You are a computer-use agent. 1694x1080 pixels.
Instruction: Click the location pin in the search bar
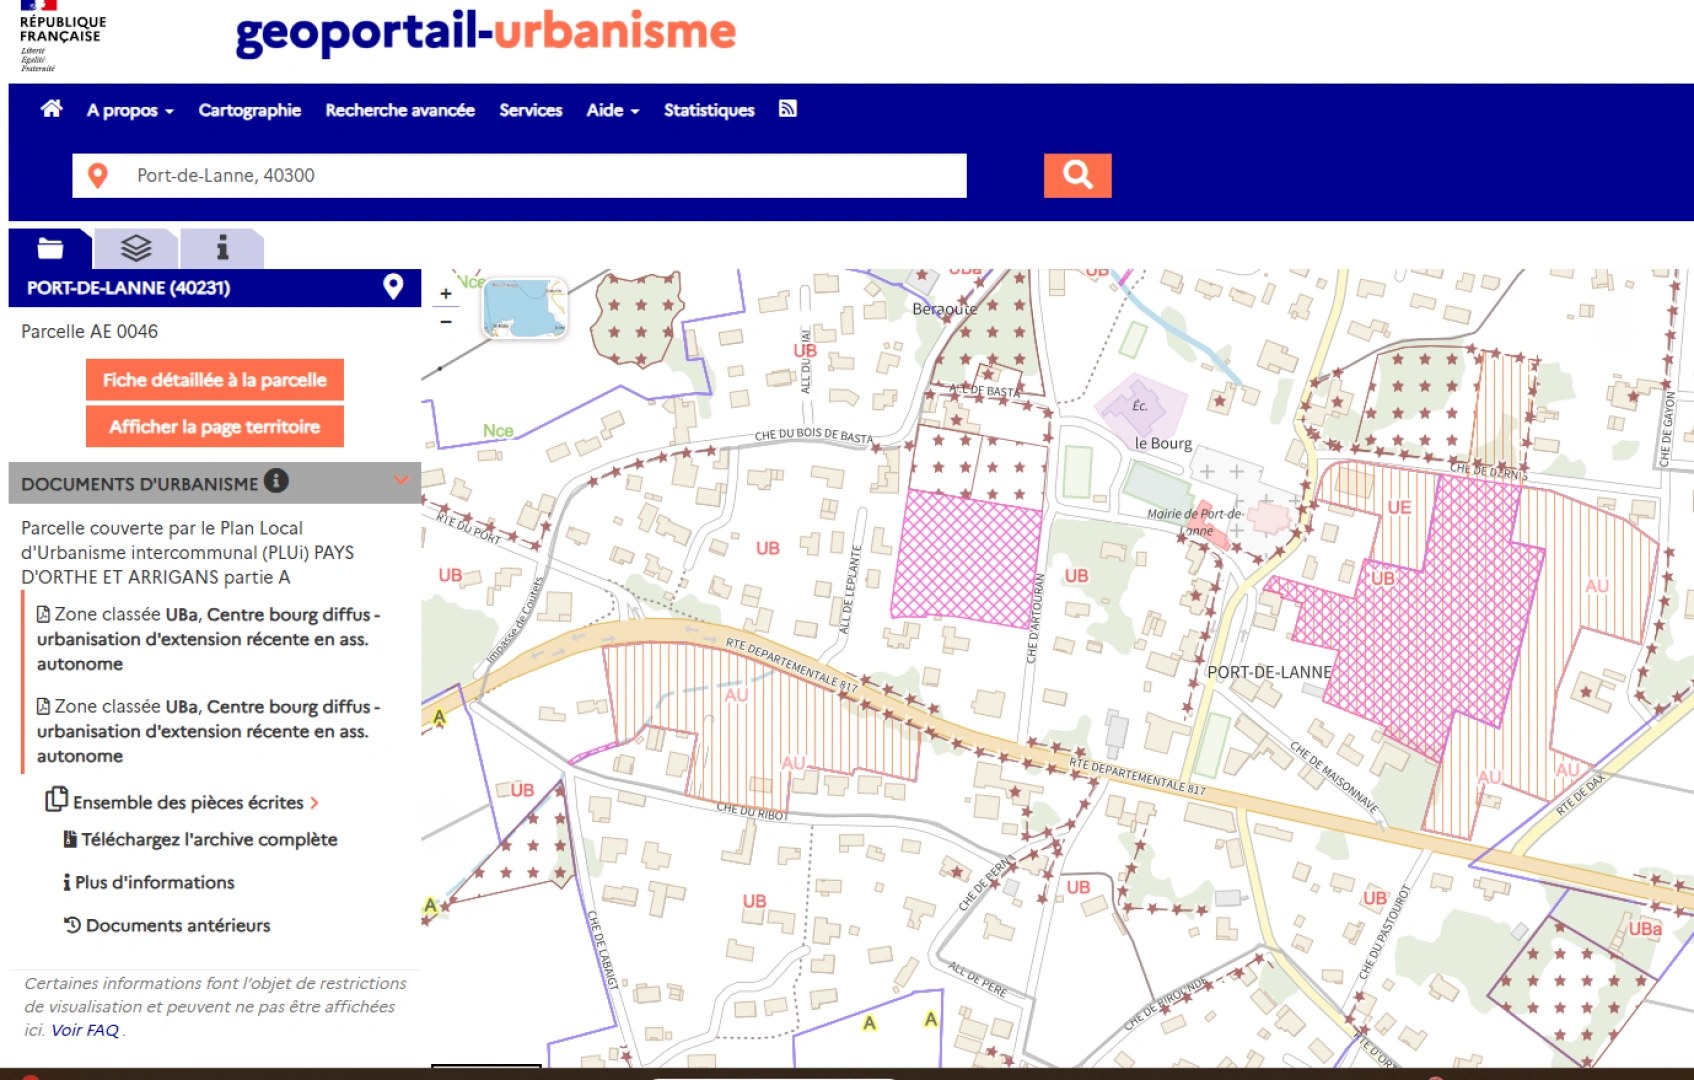(98, 176)
